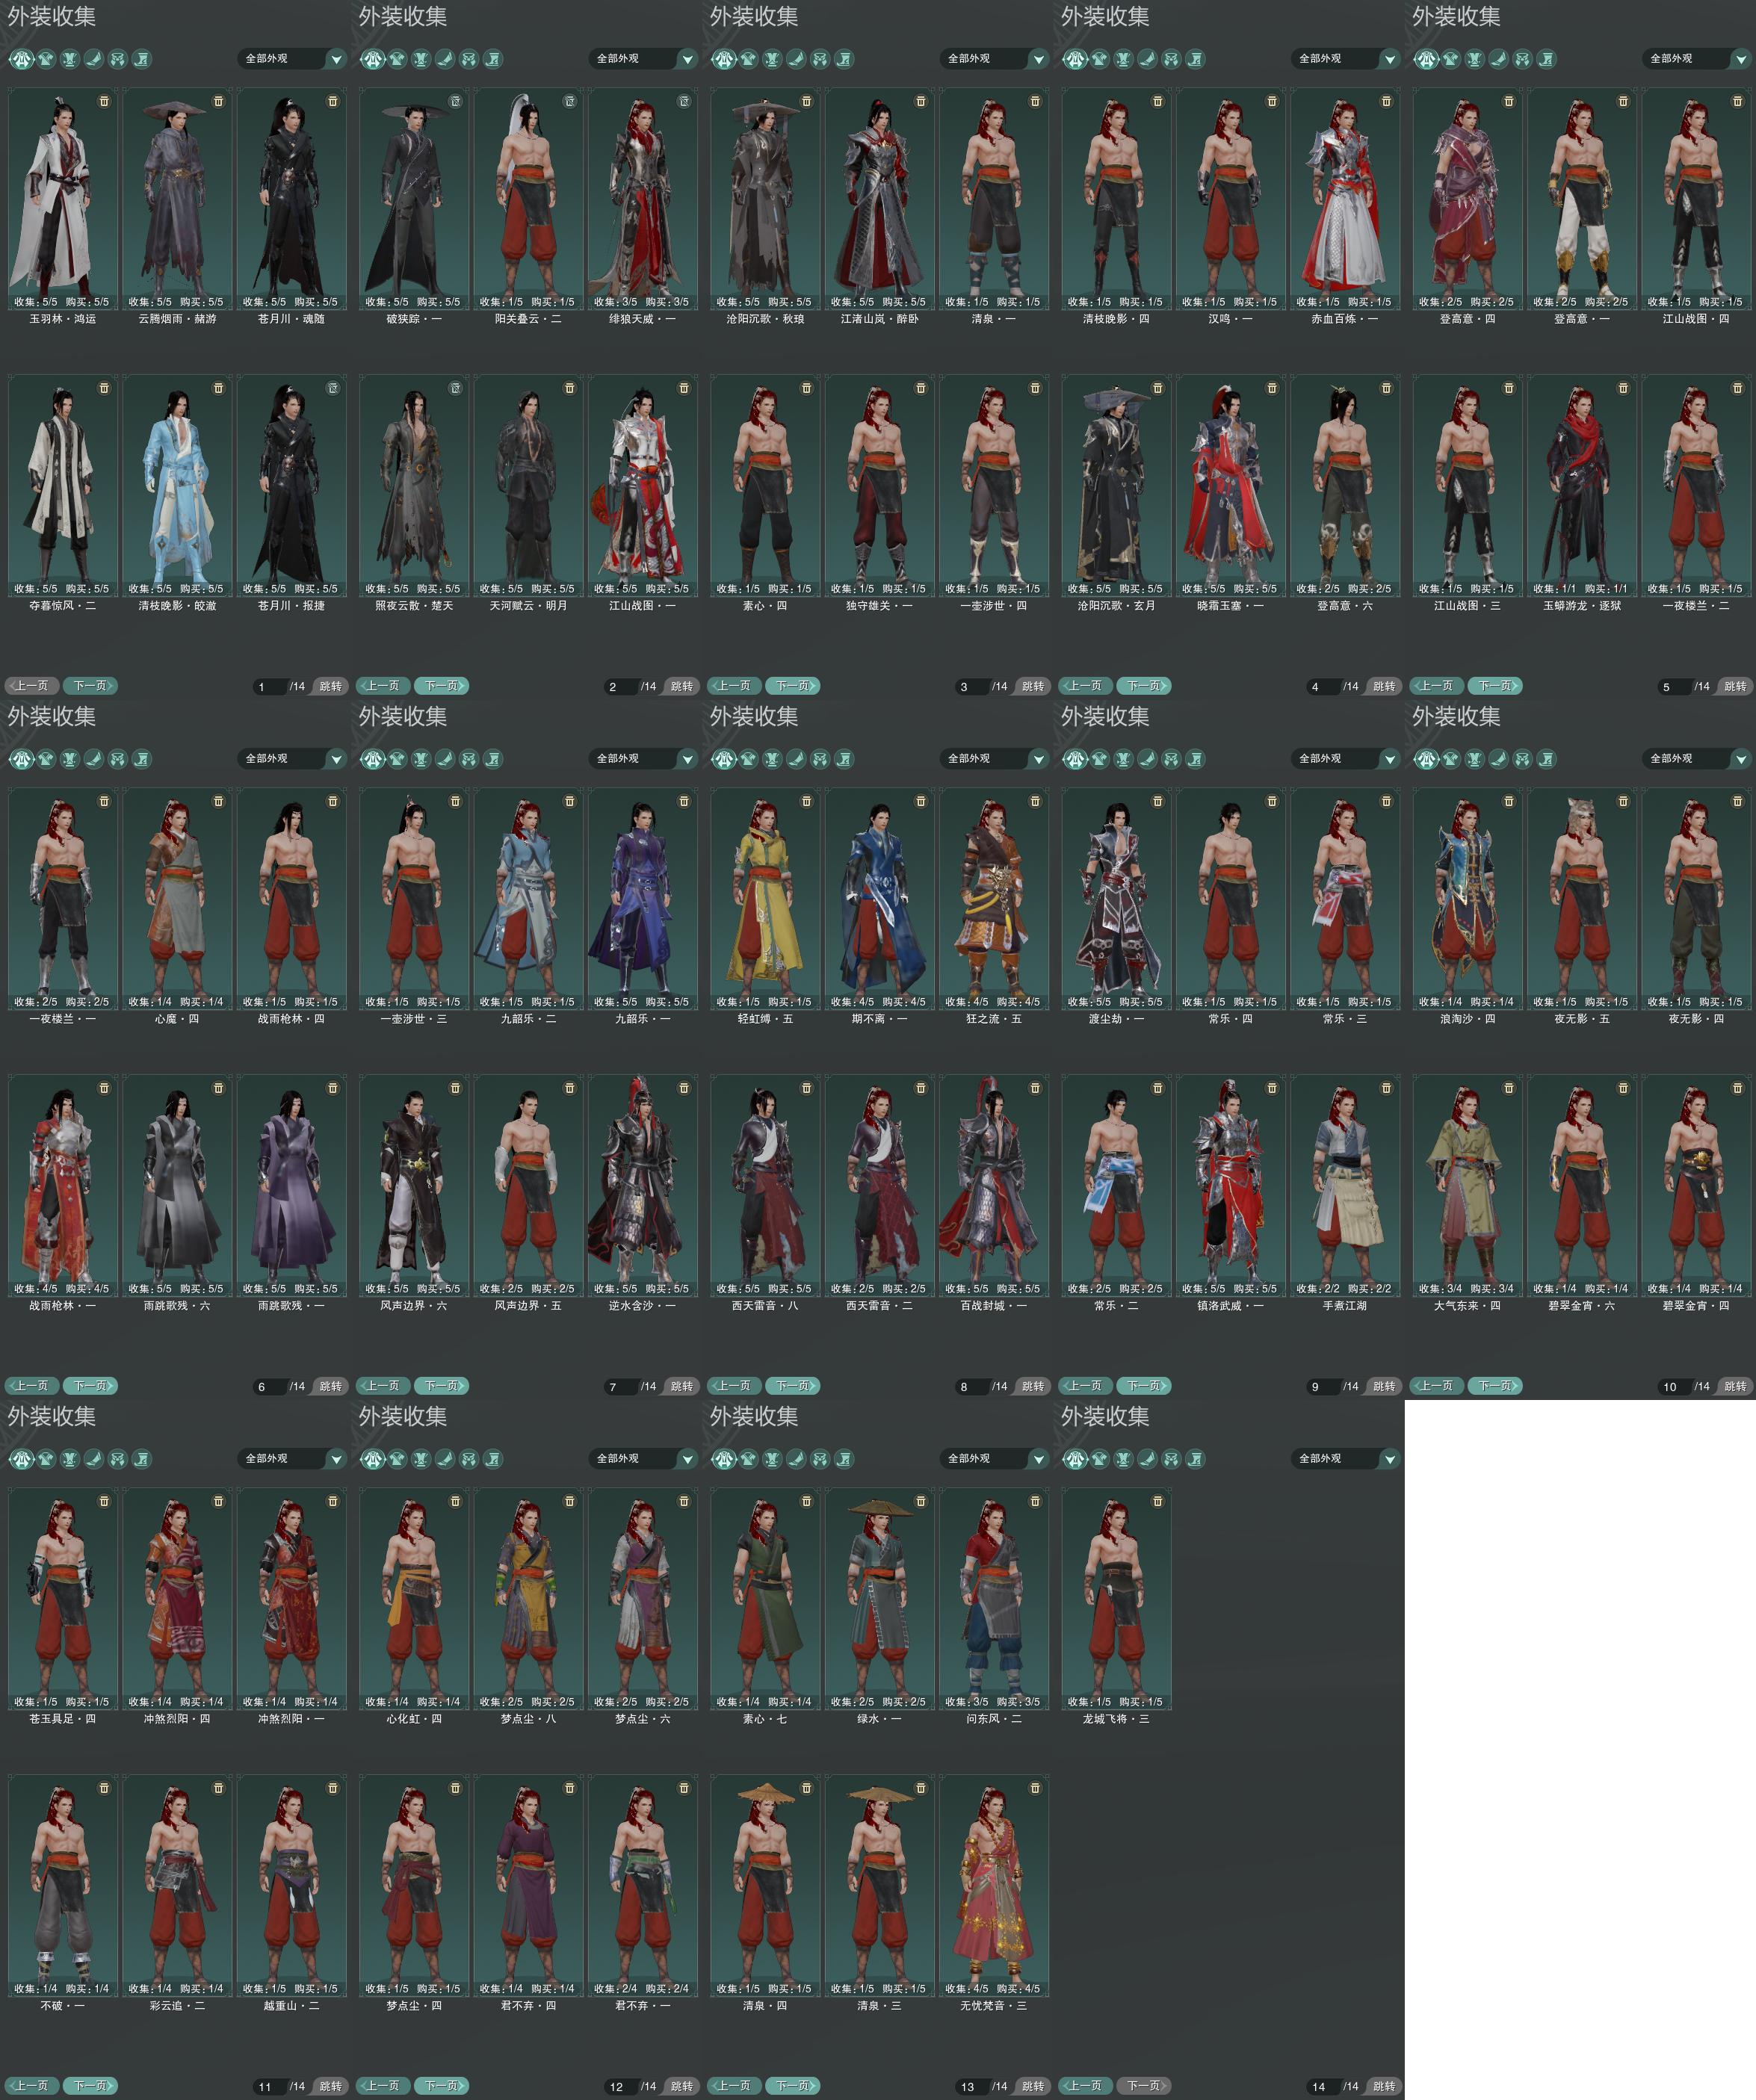
Task: Click delete icon on 江山战图·一 card, page 2
Action: 684,387
